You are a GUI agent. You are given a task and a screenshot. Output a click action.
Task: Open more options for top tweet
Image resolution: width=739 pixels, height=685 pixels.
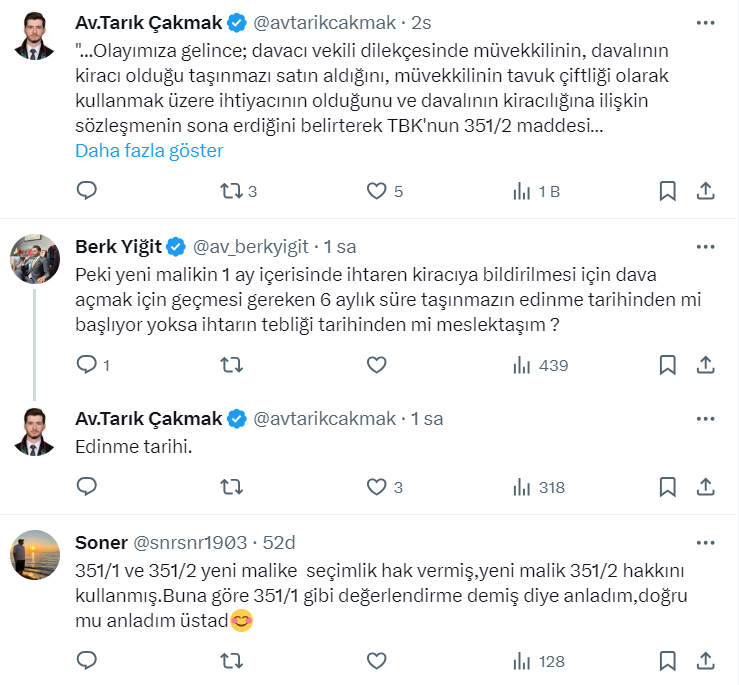tap(705, 20)
